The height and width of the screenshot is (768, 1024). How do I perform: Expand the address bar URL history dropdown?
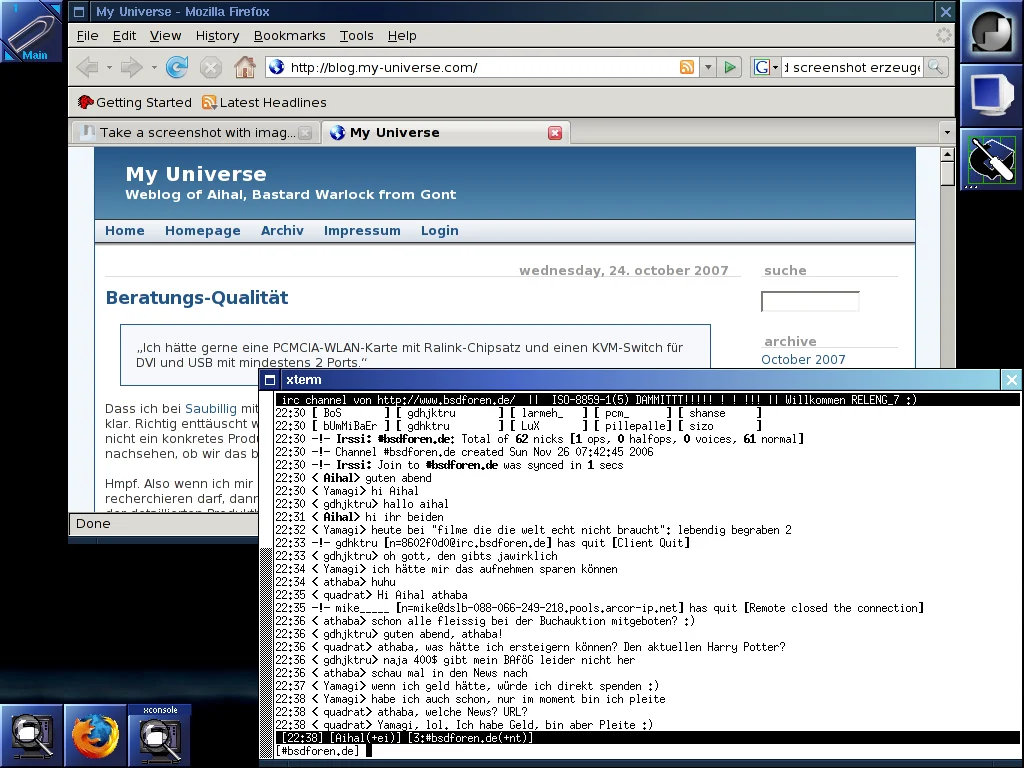click(708, 67)
